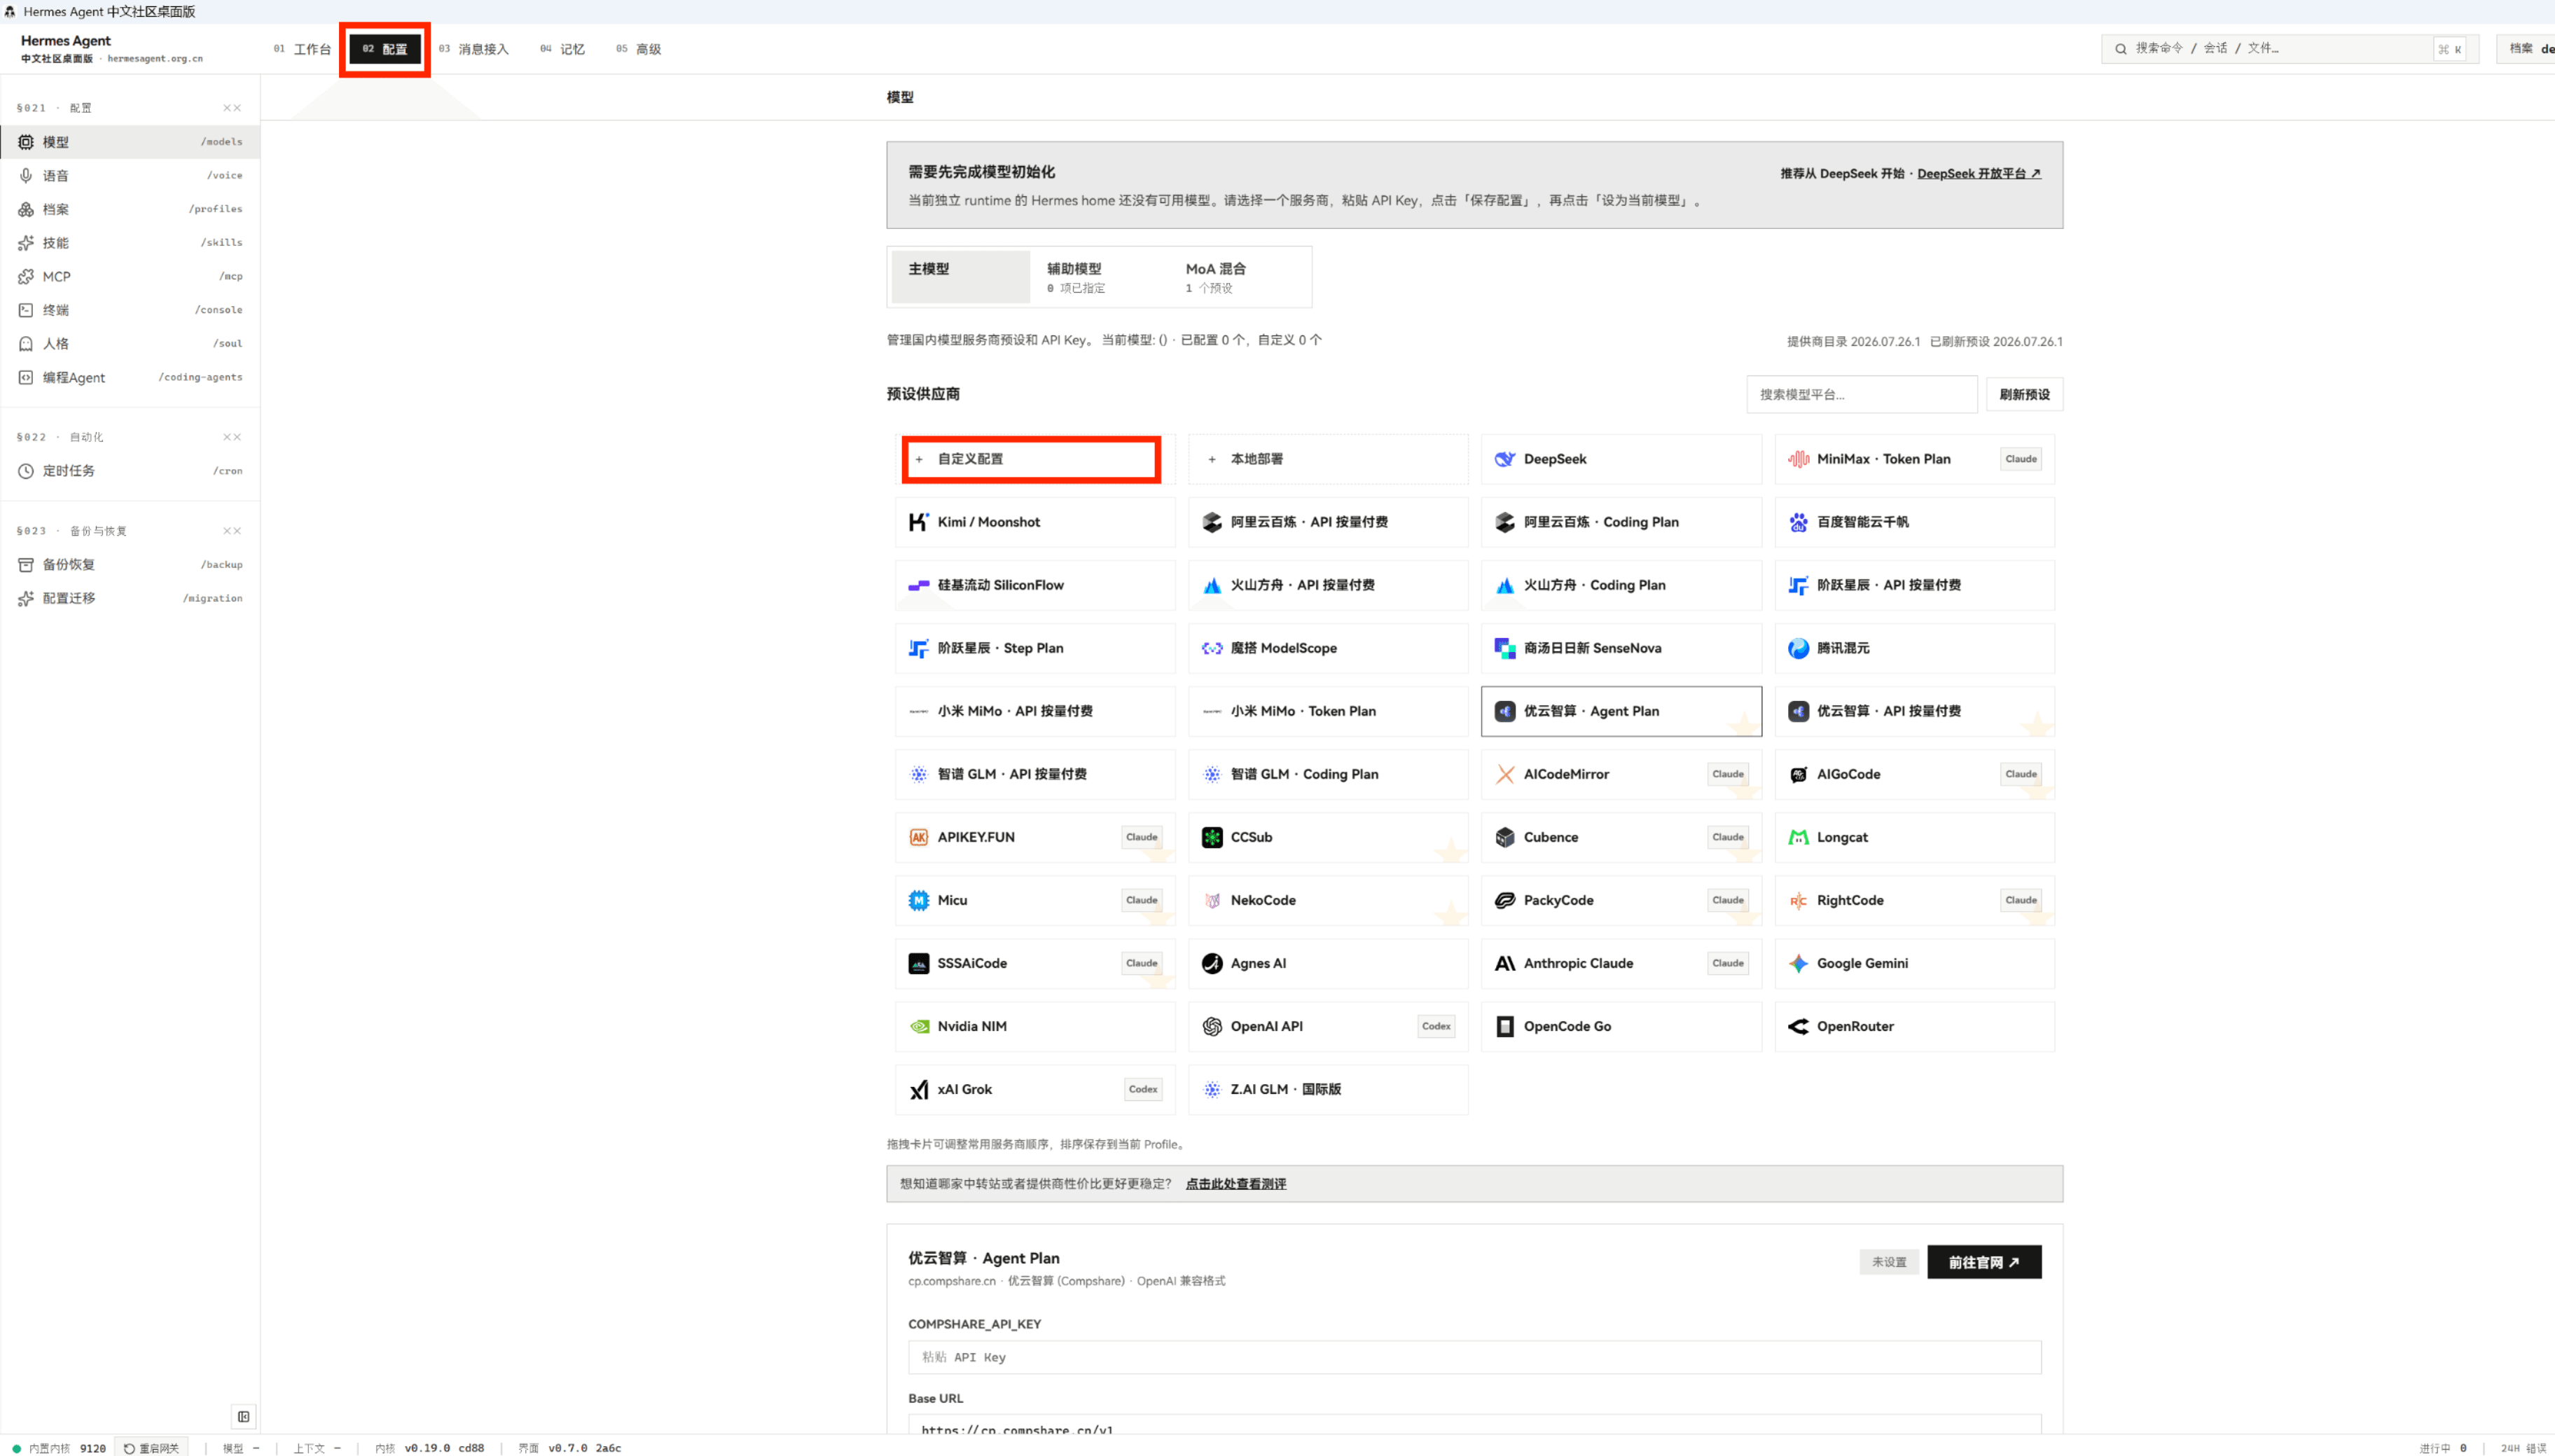Open the 档案 profiles sidebar item
Screen dimensions: 2555x1456
tap(130, 209)
